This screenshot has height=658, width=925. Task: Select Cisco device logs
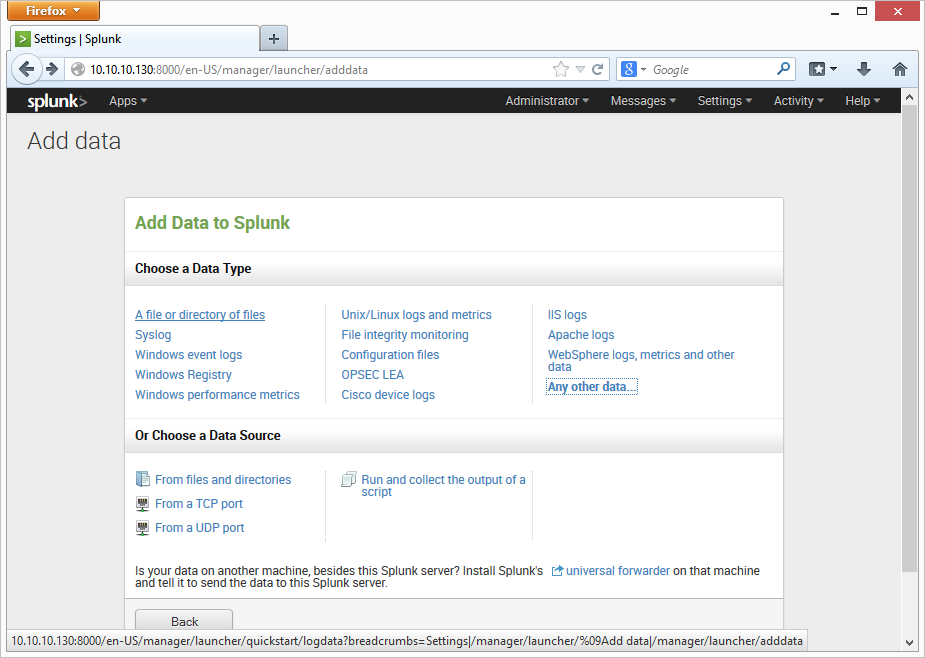point(388,395)
